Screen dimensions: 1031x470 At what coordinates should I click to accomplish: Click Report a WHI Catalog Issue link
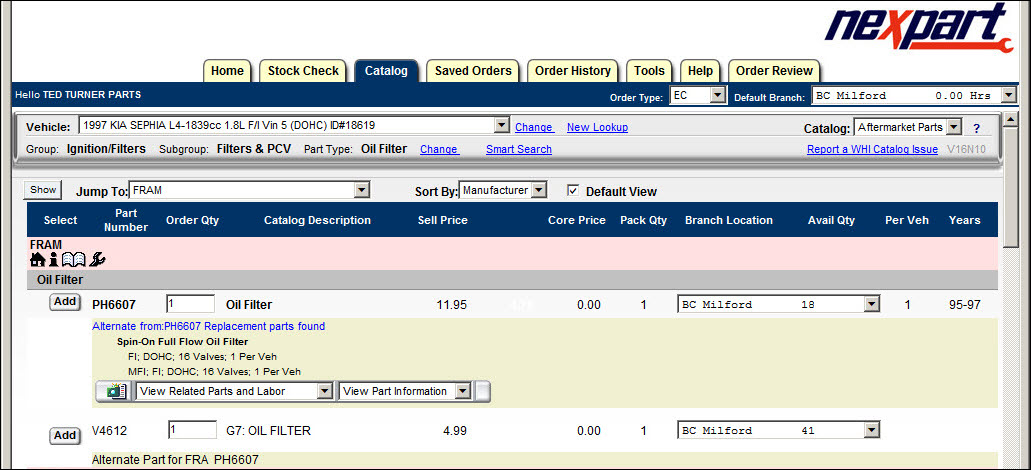click(x=873, y=150)
